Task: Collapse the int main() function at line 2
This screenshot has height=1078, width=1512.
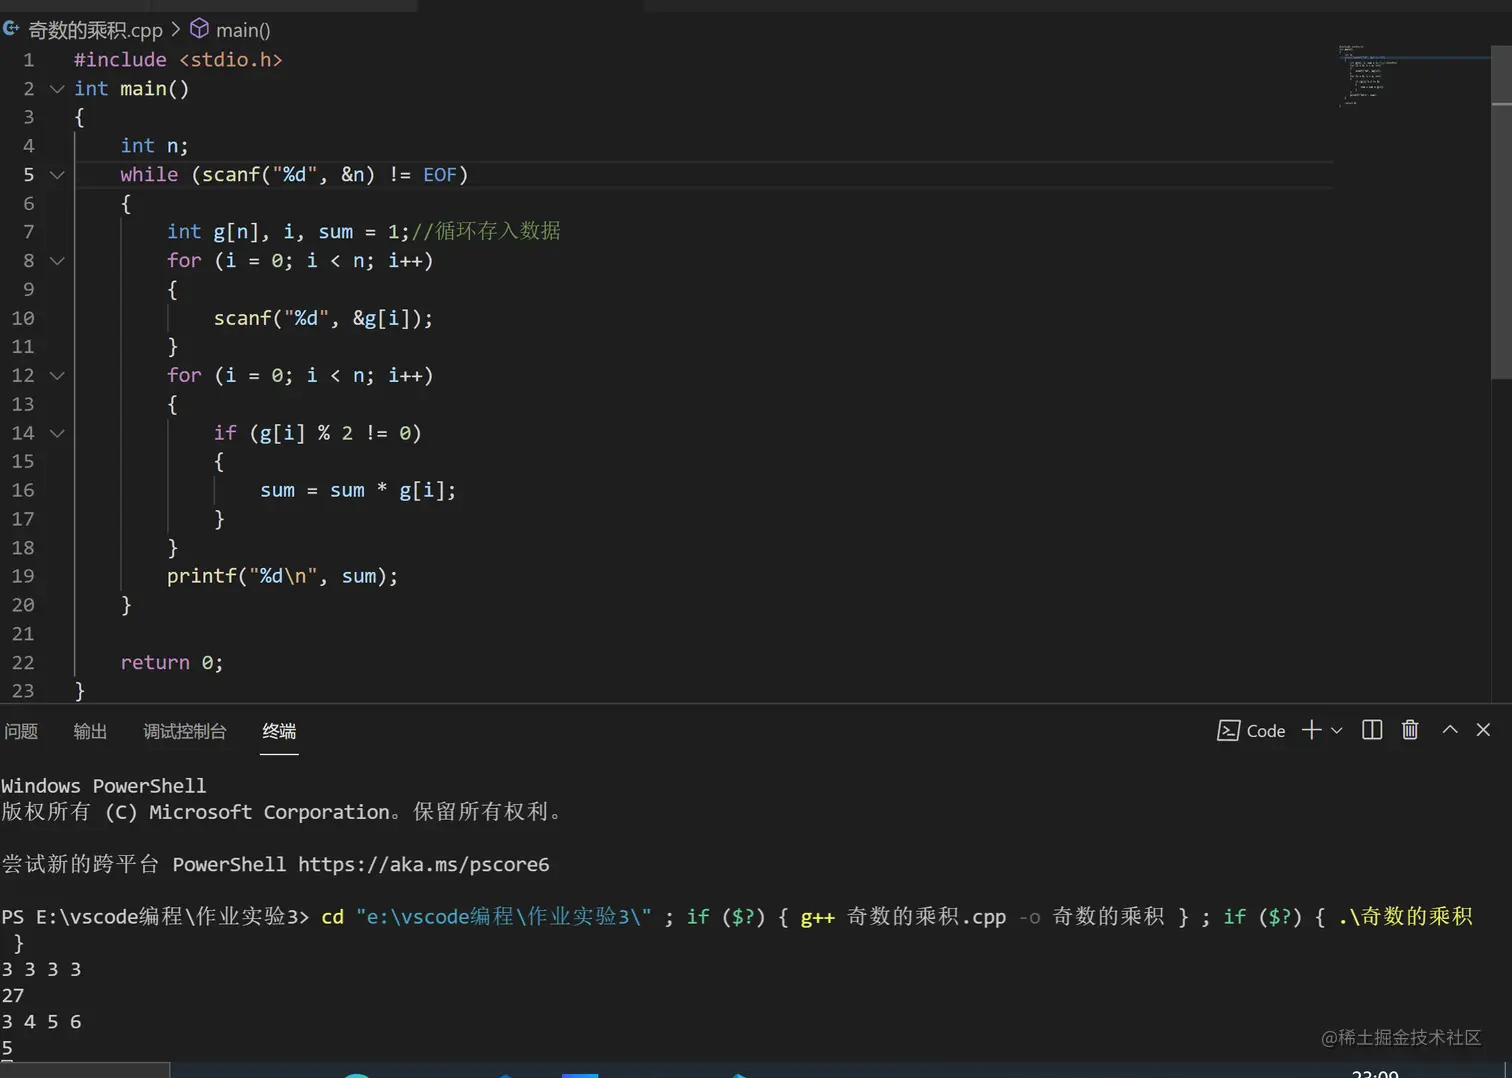Action: [x=57, y=89]
